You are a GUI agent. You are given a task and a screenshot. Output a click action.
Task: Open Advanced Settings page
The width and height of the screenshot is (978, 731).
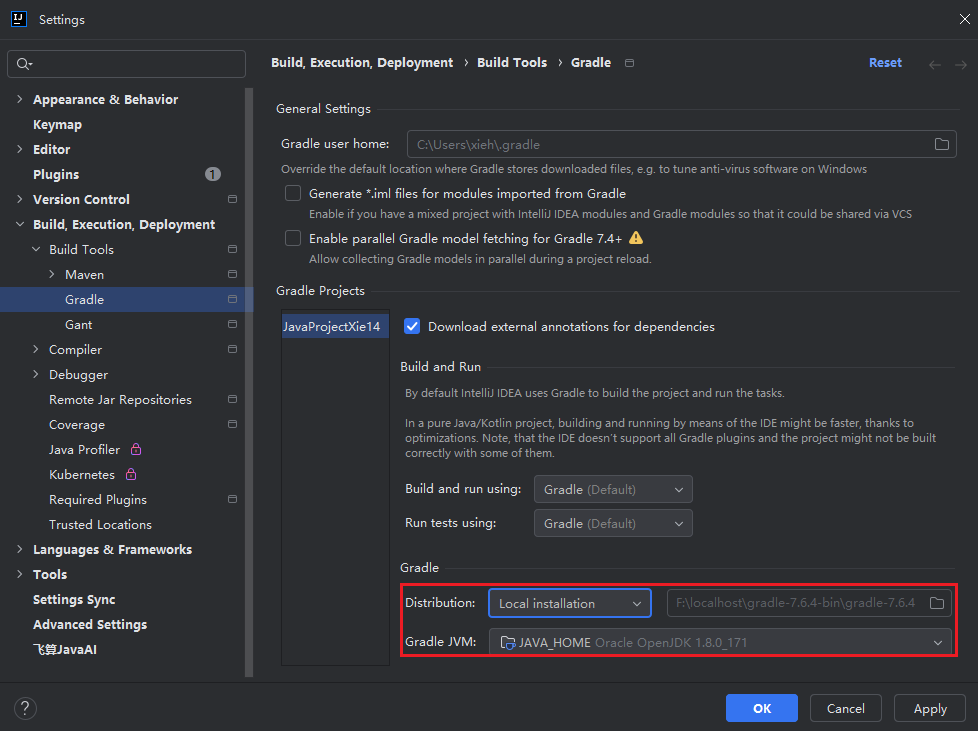(90, 624)
